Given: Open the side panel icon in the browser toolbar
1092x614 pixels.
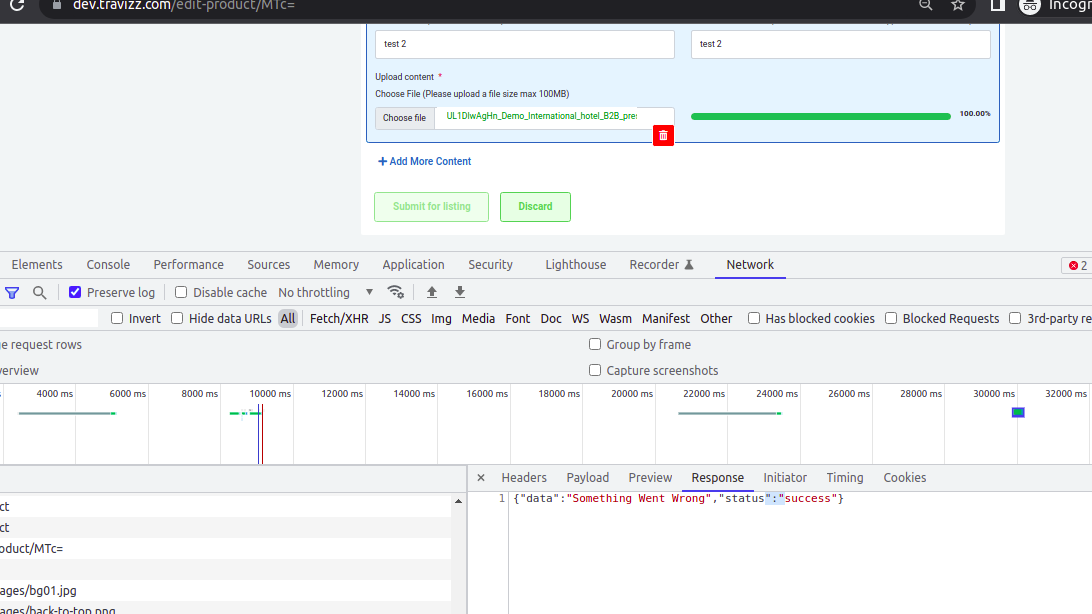Looking at the screenshot, I should point(997,6).
